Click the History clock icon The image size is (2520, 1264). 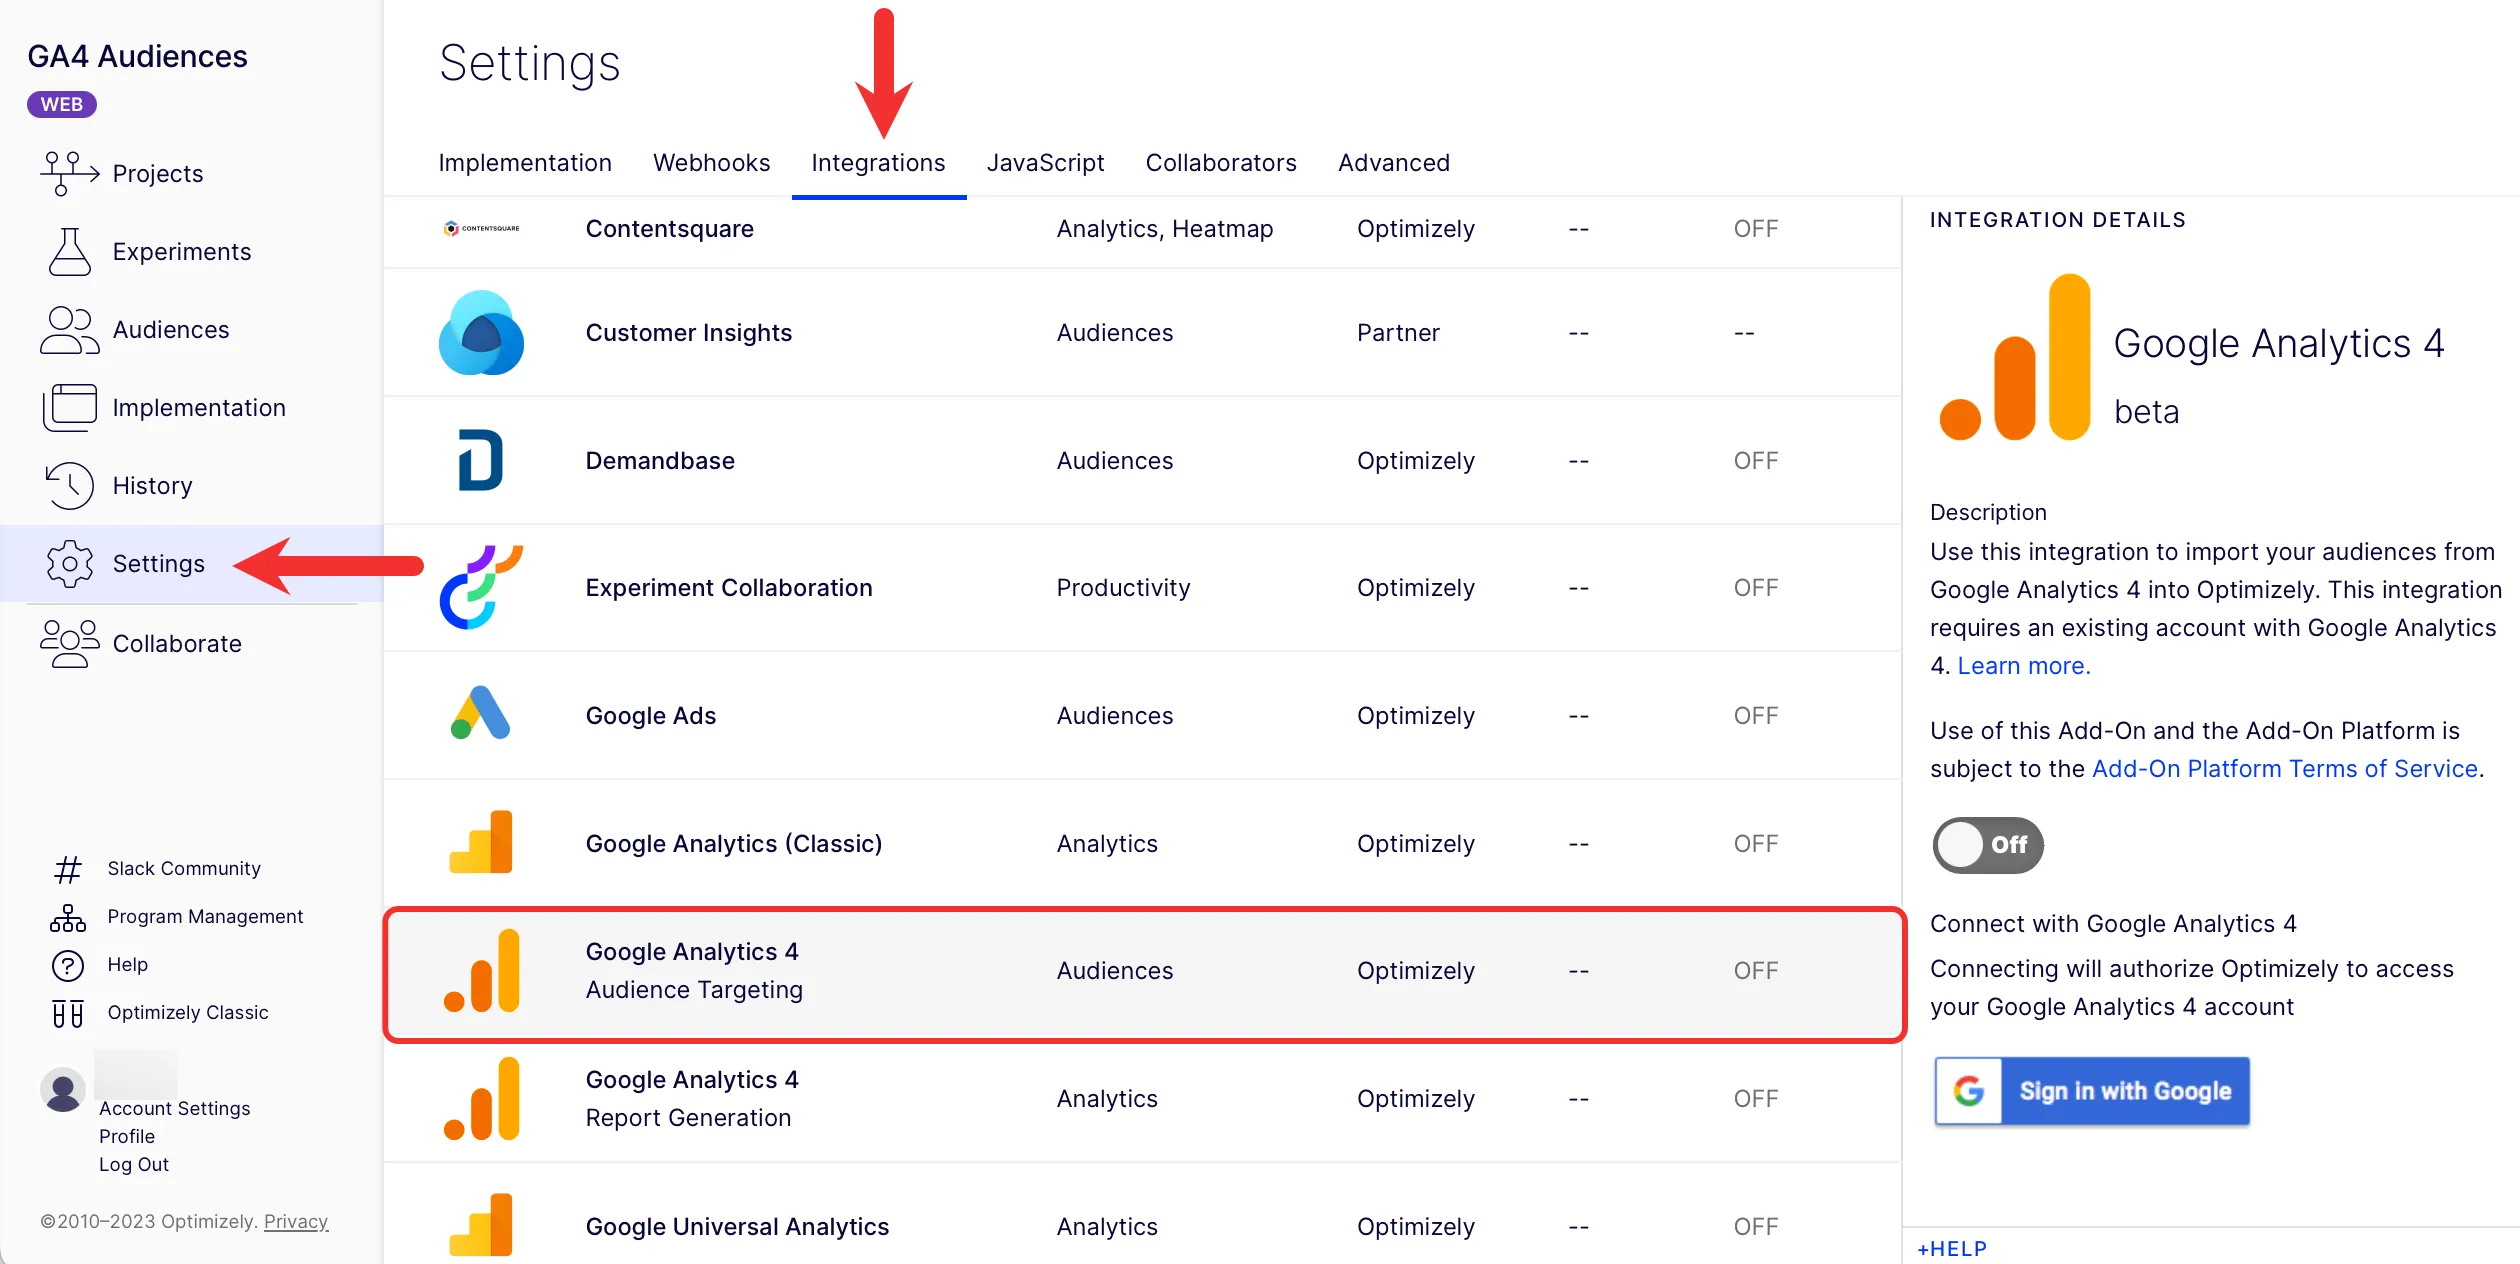69,486
